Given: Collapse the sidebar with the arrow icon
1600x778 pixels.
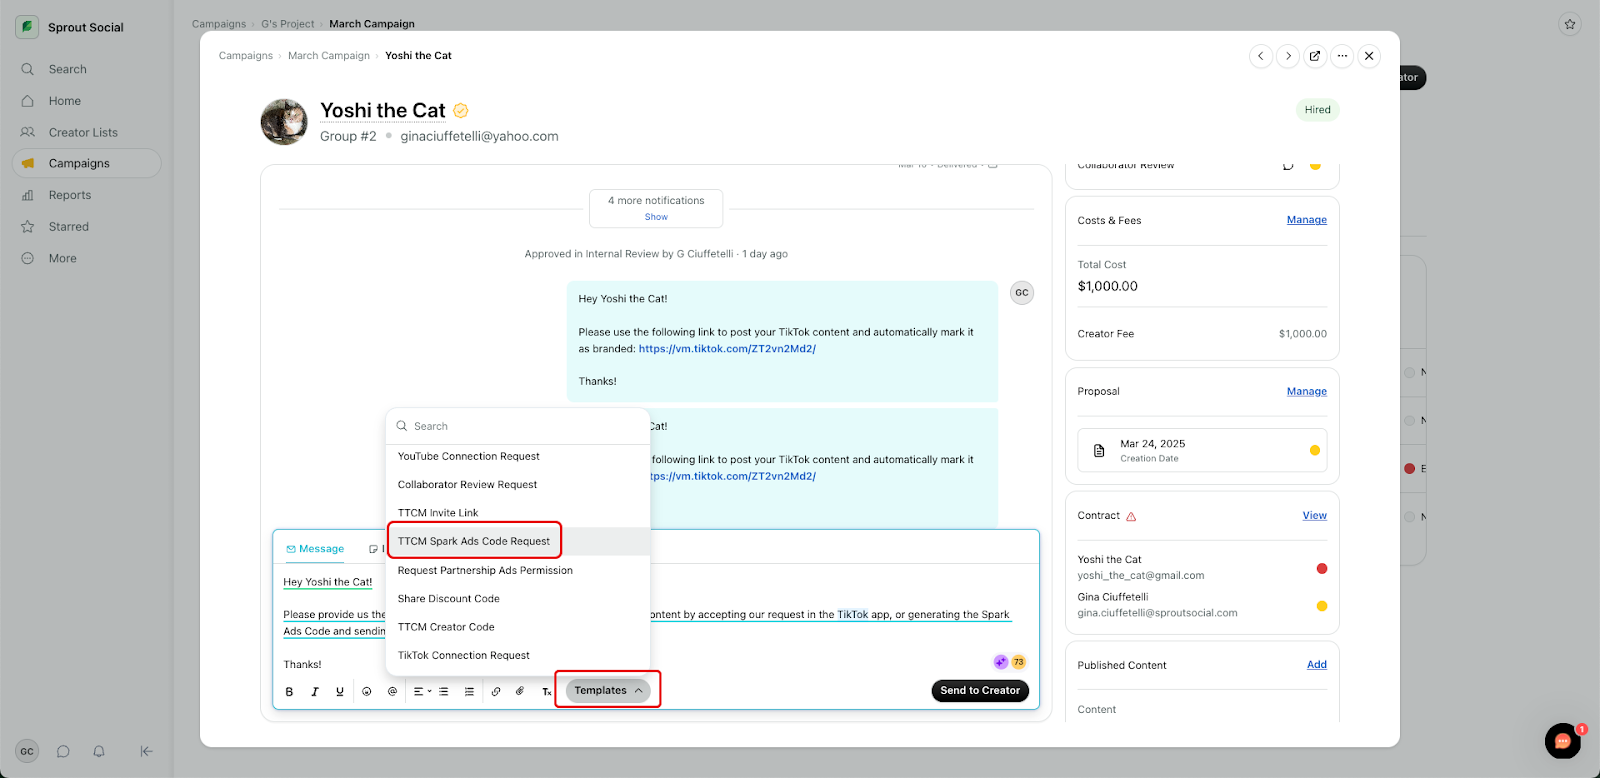Looking at the screenshot, I should click(x=146, y=751).
